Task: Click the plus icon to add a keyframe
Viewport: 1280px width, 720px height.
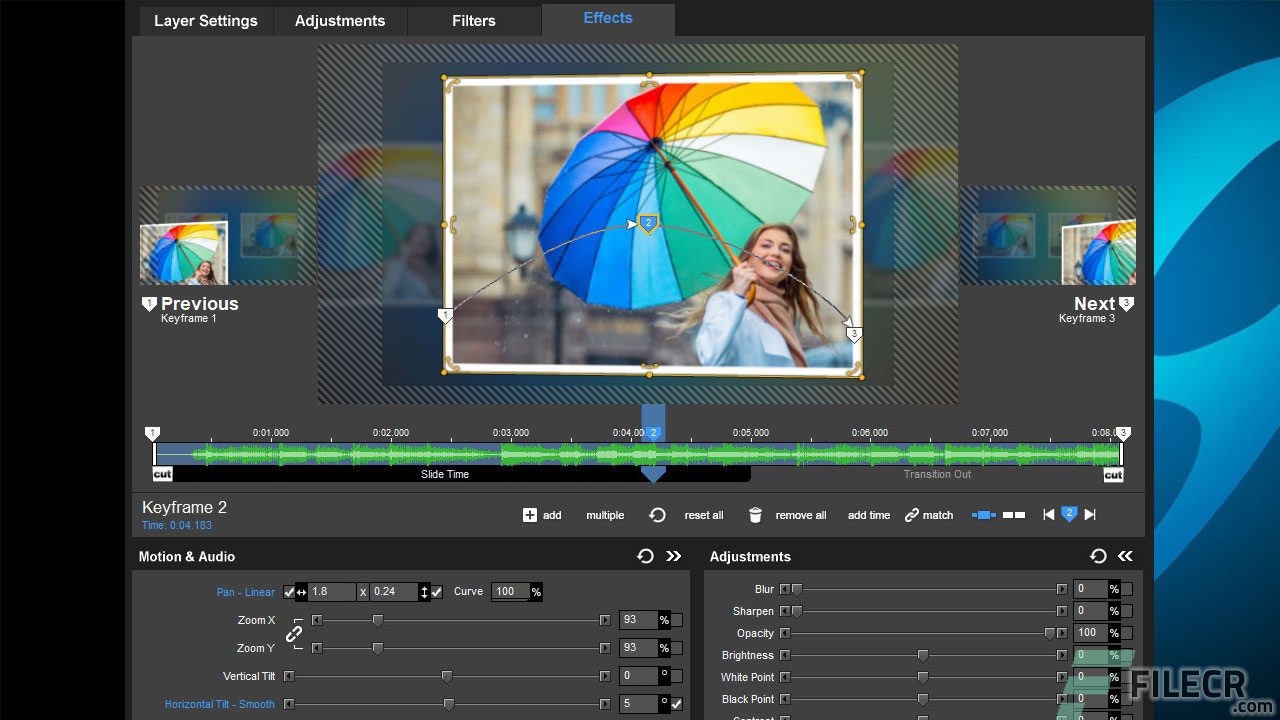Action: 530,515
